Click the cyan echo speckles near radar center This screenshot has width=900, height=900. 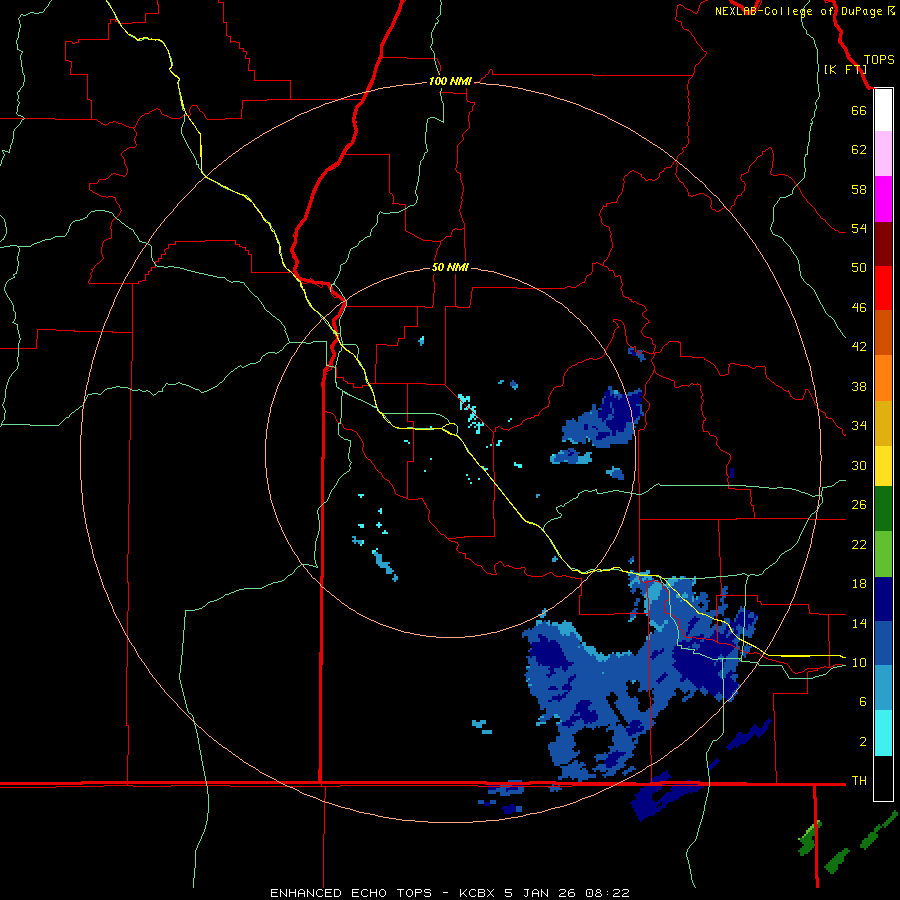[x=471, y=412]
